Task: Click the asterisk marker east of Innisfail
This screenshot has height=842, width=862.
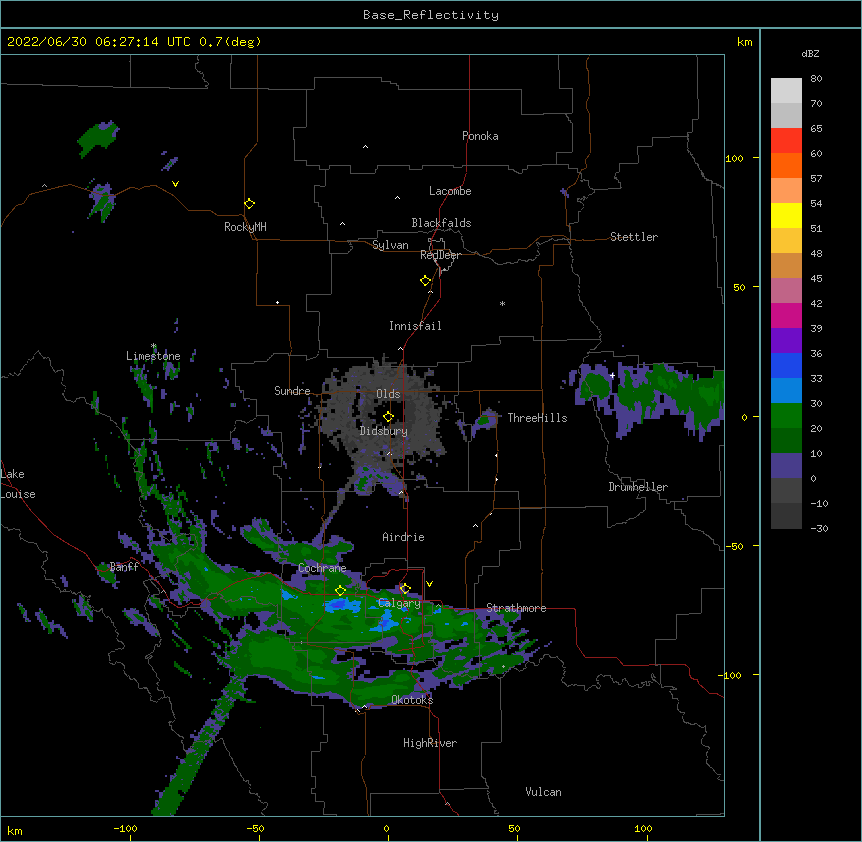Action: pos(502,303)
